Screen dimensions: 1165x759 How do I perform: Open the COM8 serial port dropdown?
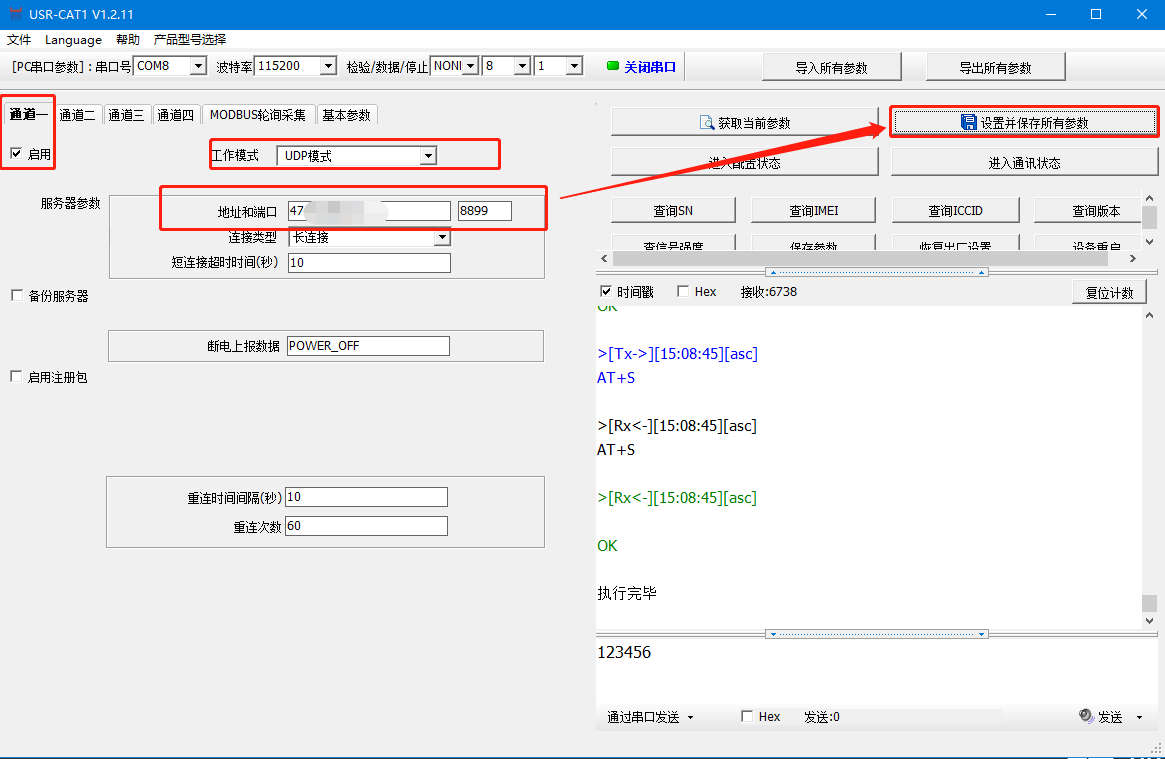tap(198, 66)
